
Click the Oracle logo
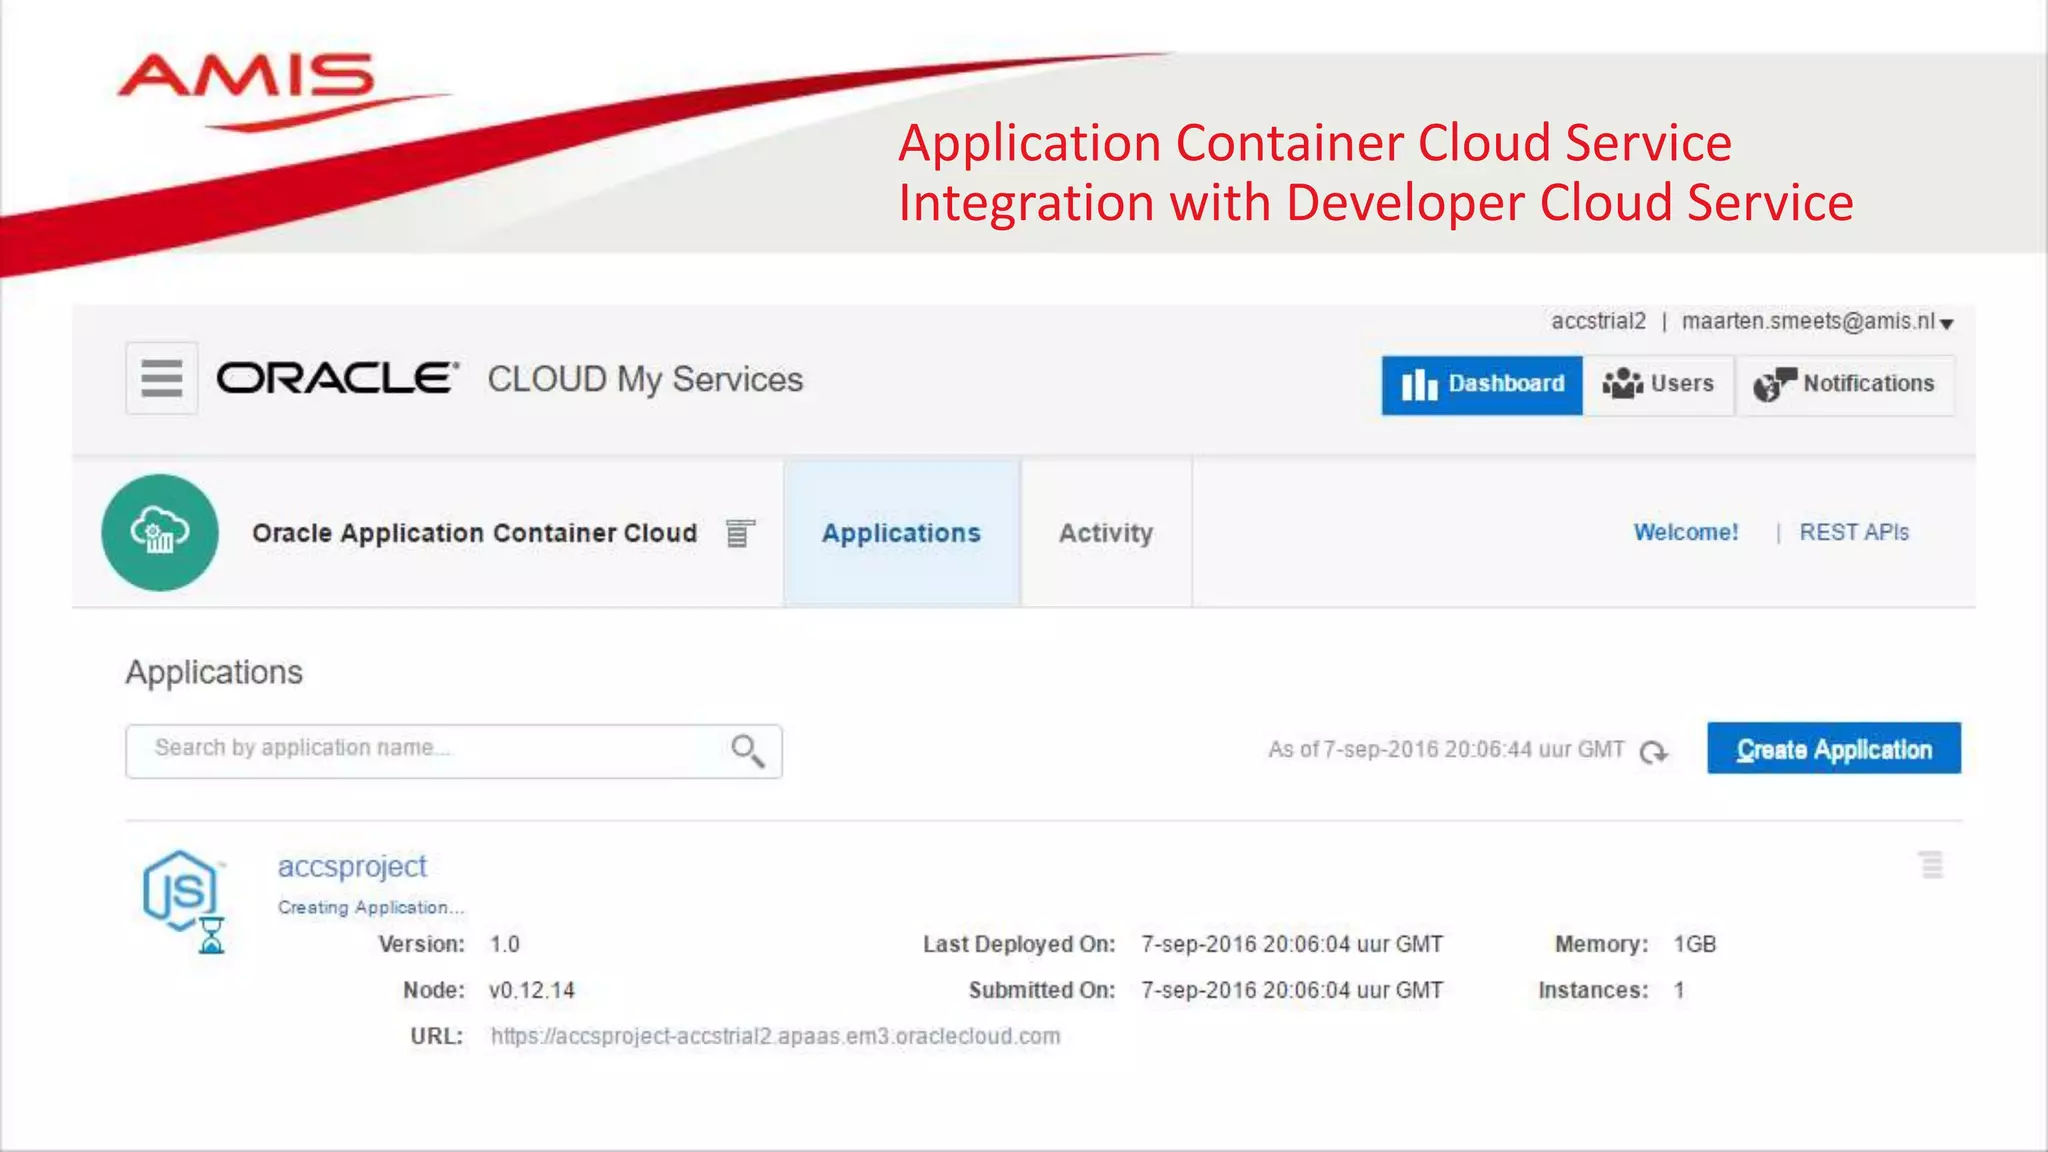(x=337, y=379)
